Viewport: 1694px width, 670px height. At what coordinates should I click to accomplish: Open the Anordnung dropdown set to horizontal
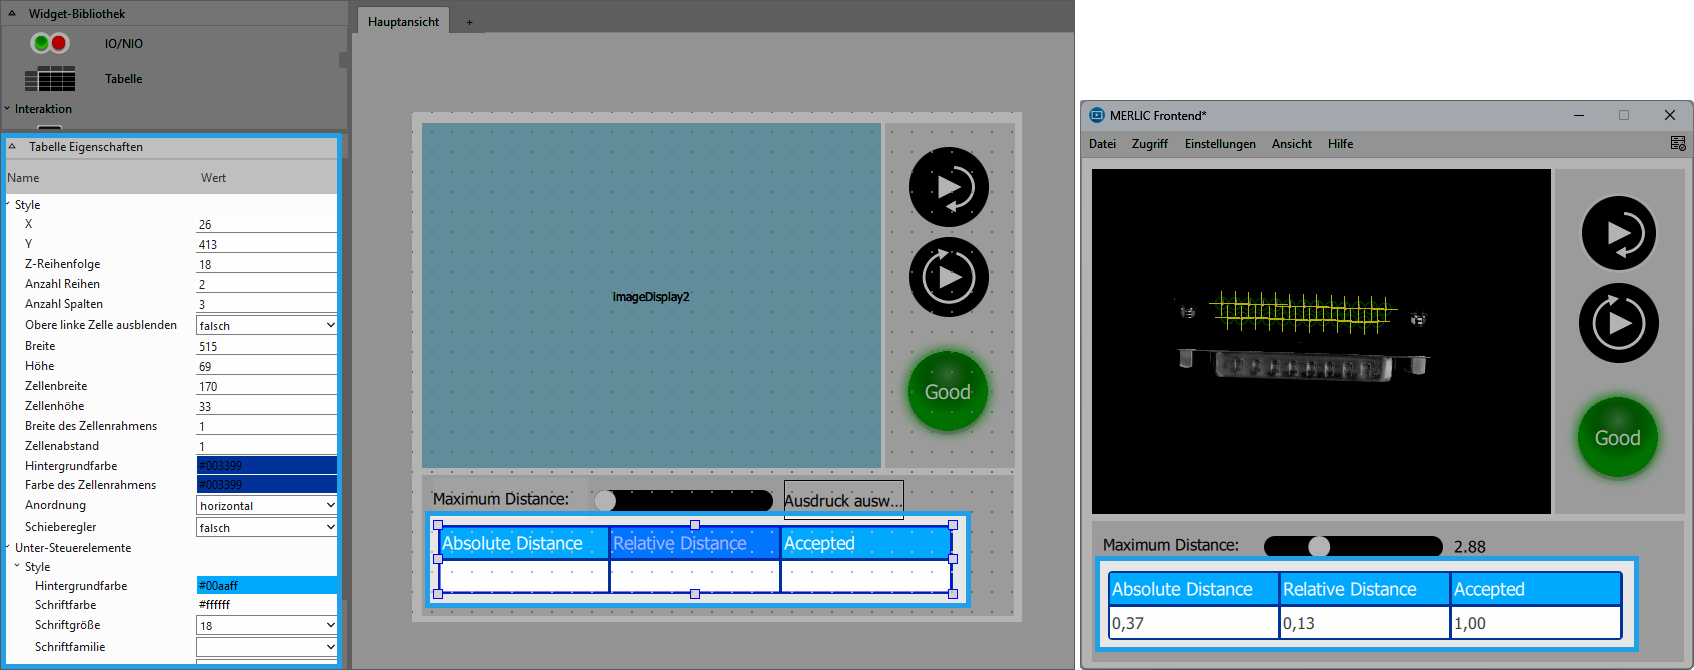266,506
